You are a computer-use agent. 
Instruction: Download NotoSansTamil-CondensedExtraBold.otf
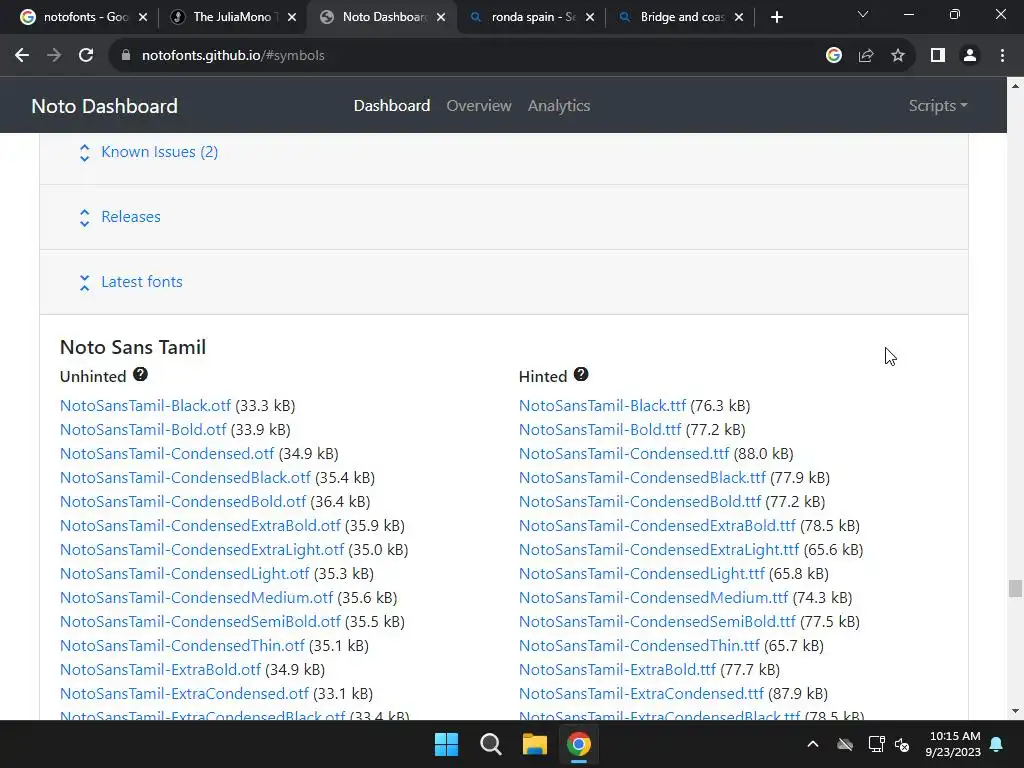coord(200,526)
